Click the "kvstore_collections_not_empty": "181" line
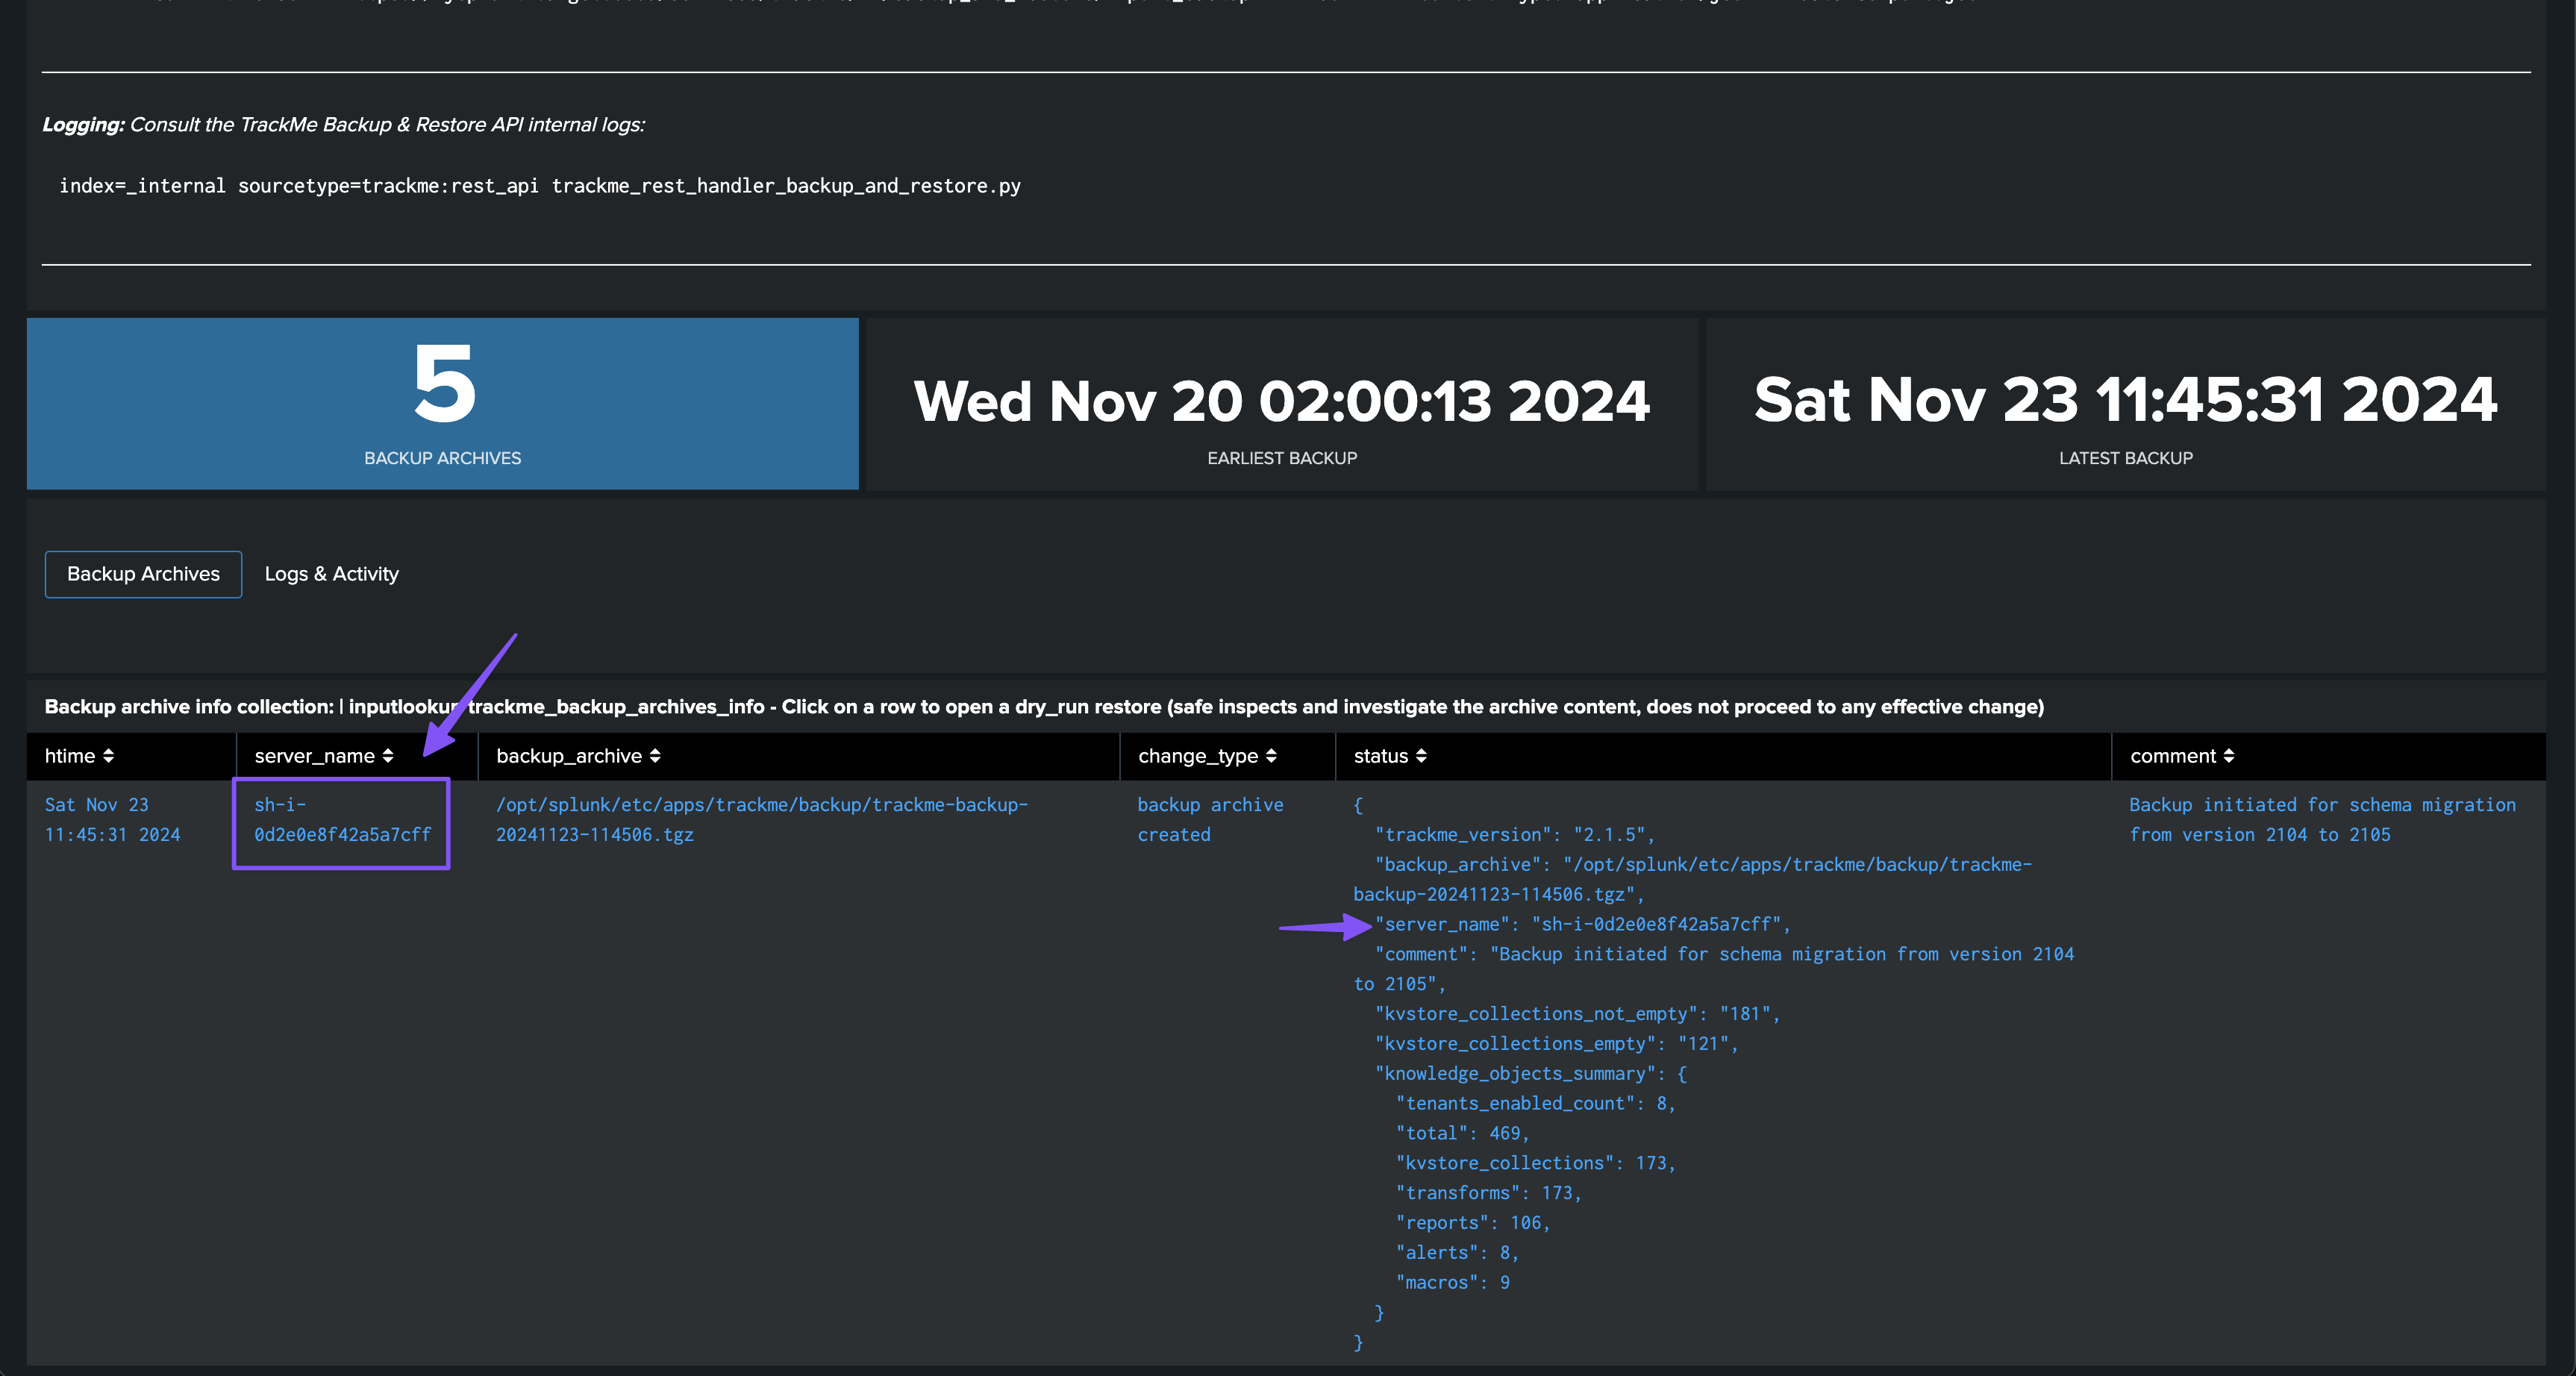The height and width of the screenshot is (1376, 2576). [1577, 1014]
